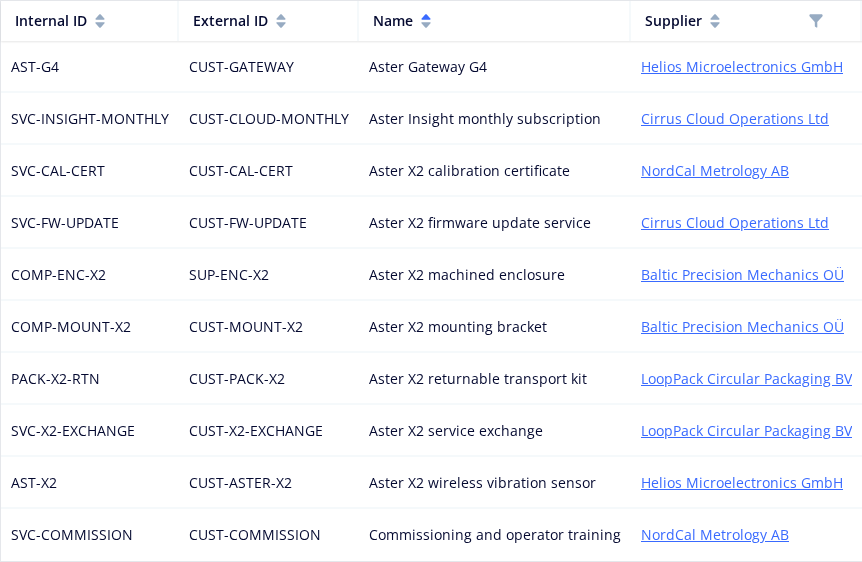The image size is (862, 562).
Task: Open the Helios Microelectronics GmbH link for Aster Gateway G4
Action: point(742,67)
